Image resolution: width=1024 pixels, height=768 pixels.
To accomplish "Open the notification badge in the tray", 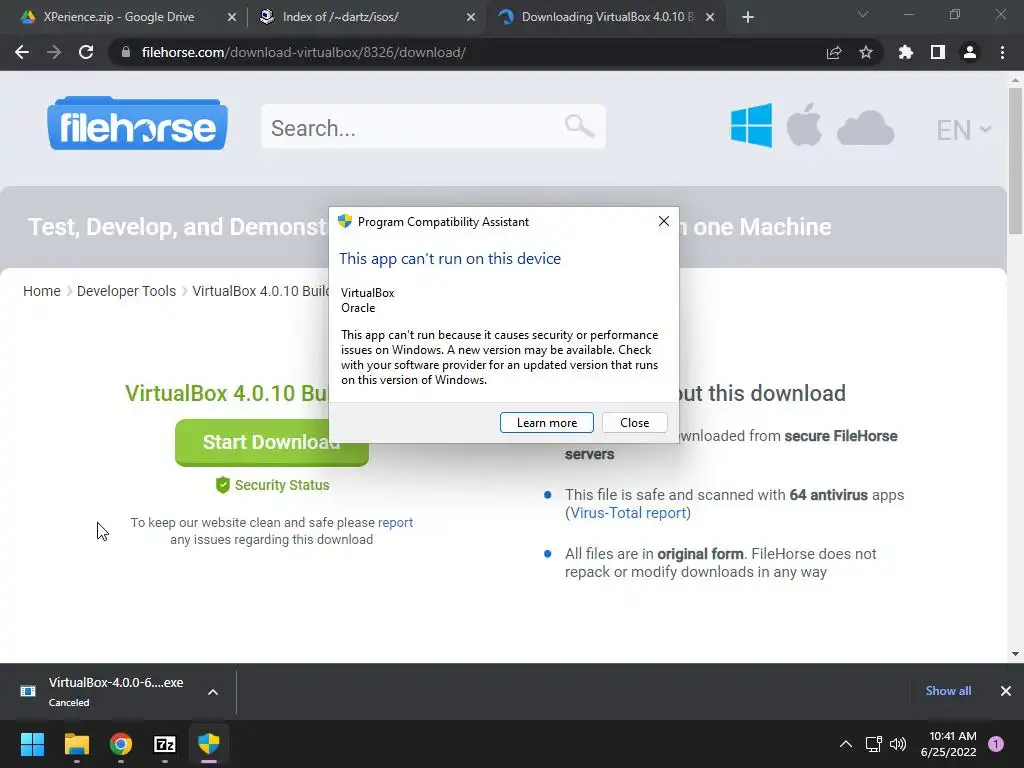I will tap(996, 744).
